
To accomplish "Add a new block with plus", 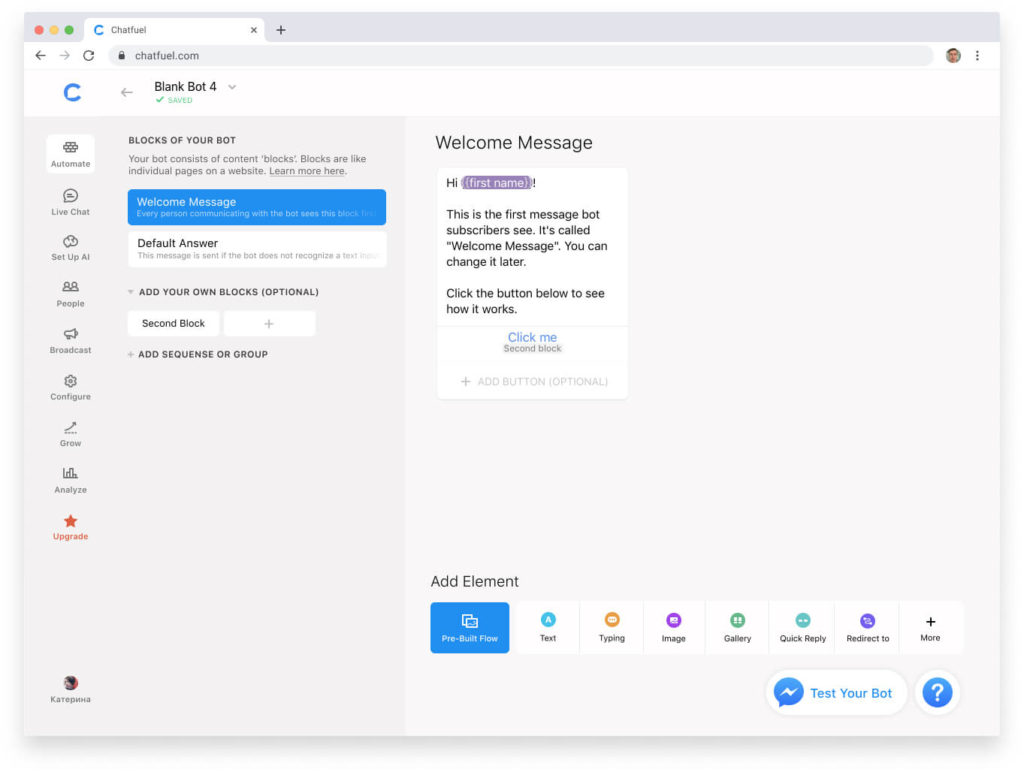I will 269,323.
